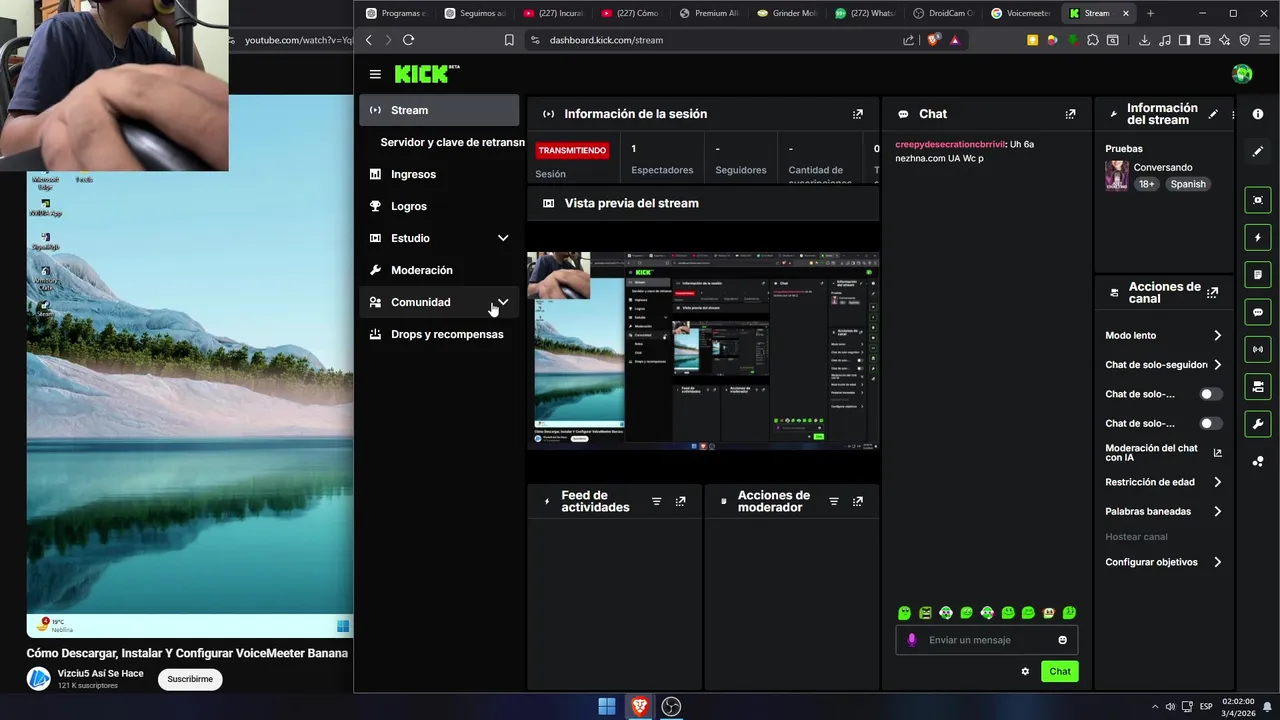Click the Enviar un mensaje field
Screen dimensions: 1280x720
point(986,640)
